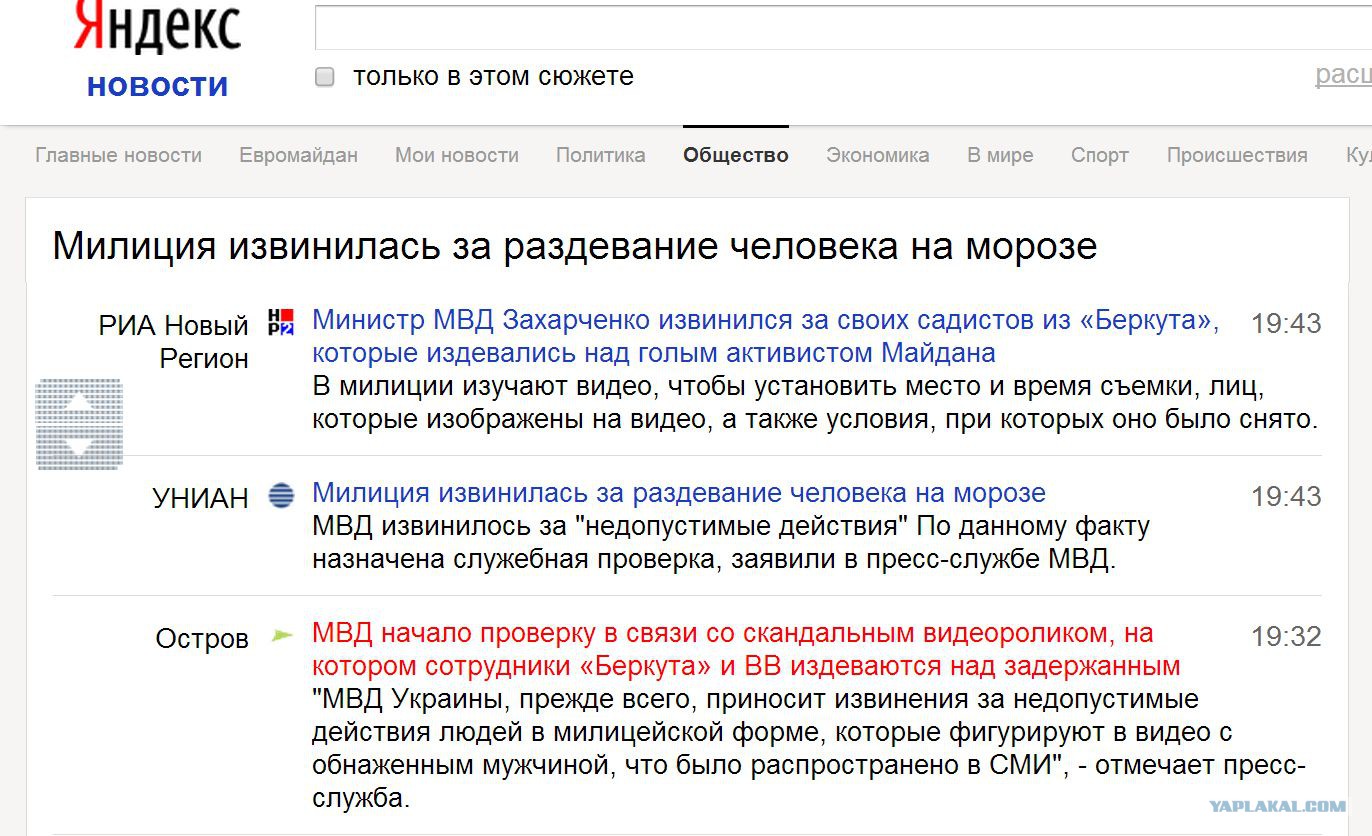Click the Остров green arrow source icon
Image resolution: width=1372 pixels, height=836 pixels.
pos(283,635)
